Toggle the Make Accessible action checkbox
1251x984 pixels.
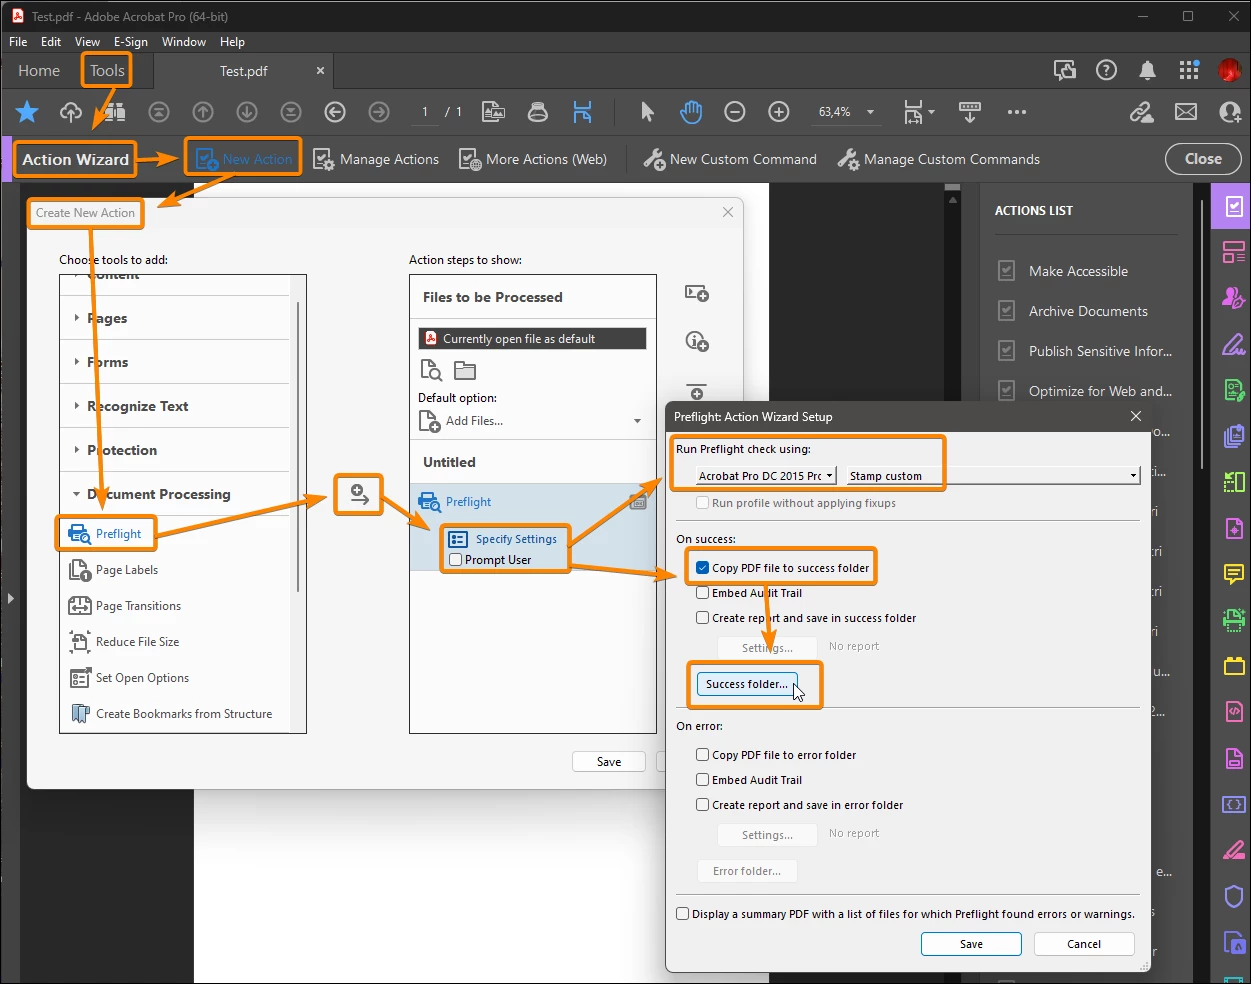click(x=1007, y=271)
